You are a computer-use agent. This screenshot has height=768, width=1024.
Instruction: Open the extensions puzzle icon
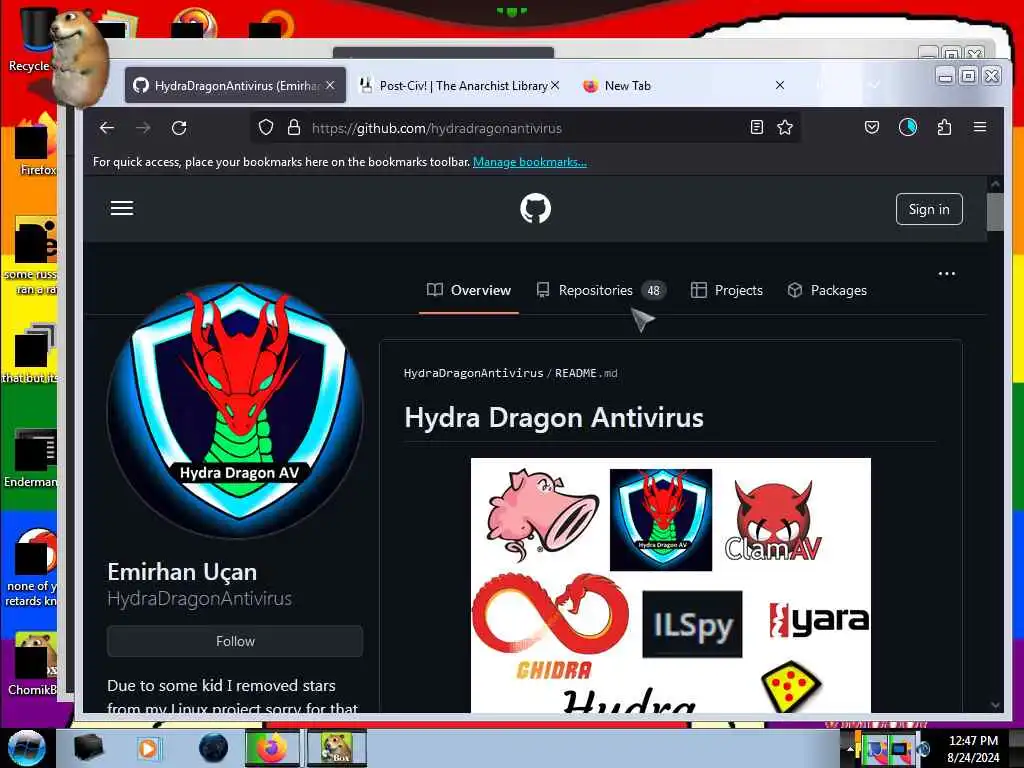click(x=944, y=127)
